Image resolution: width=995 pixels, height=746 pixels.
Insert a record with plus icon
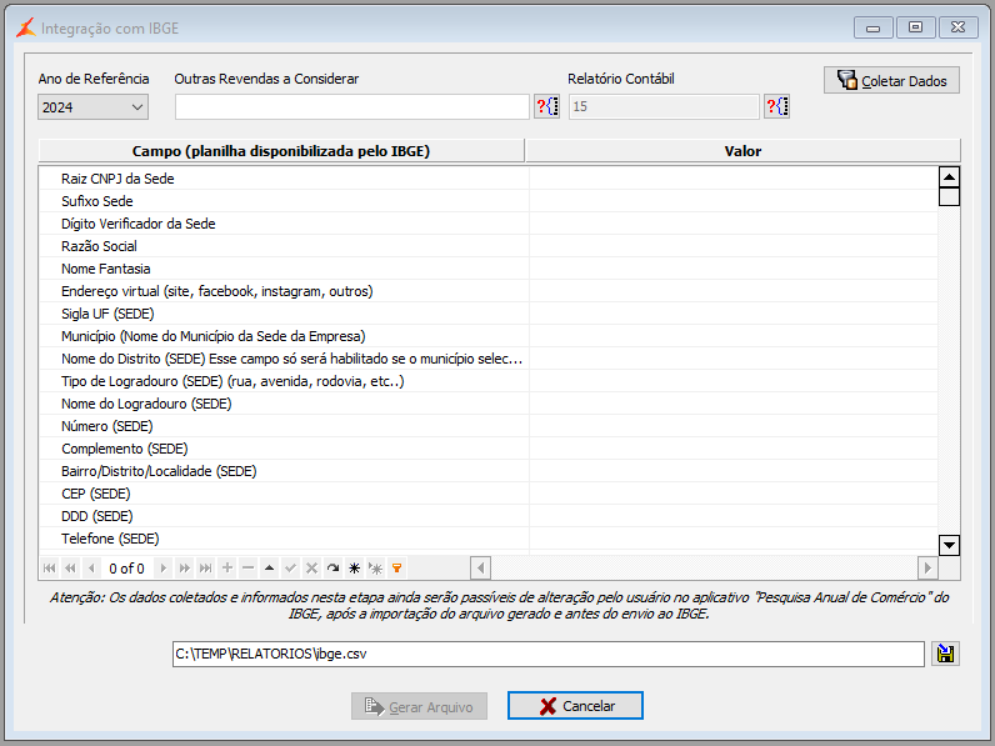227,568
